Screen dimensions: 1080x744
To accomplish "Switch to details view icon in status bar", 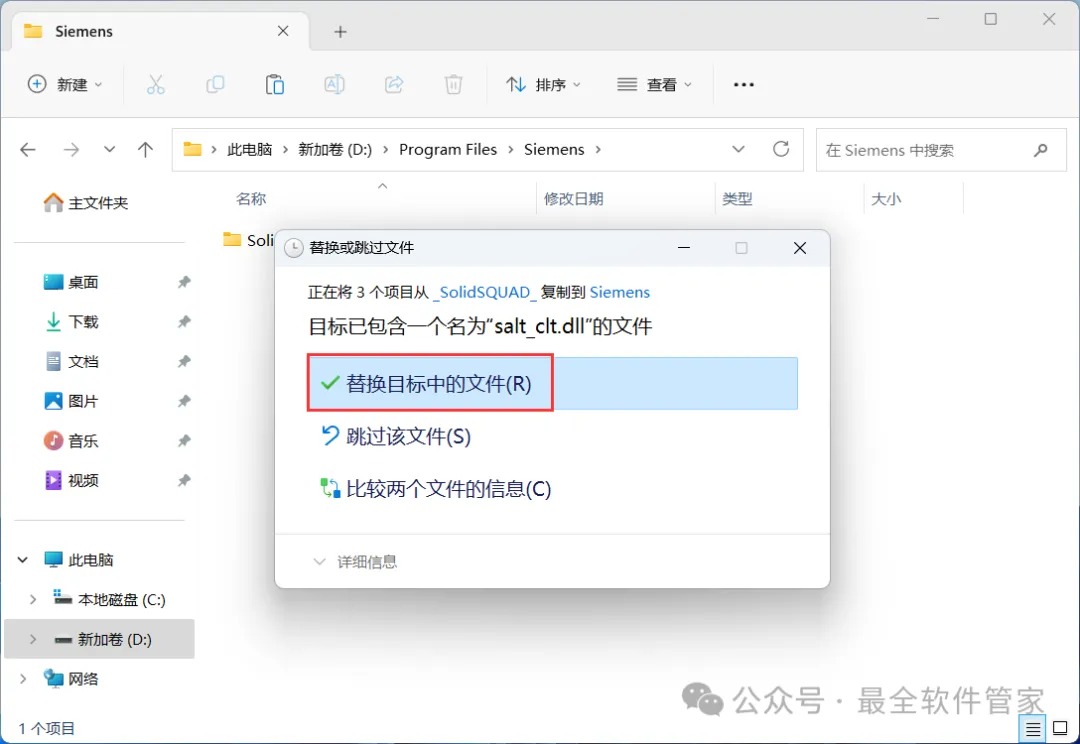I will (x=1032, y=729).
